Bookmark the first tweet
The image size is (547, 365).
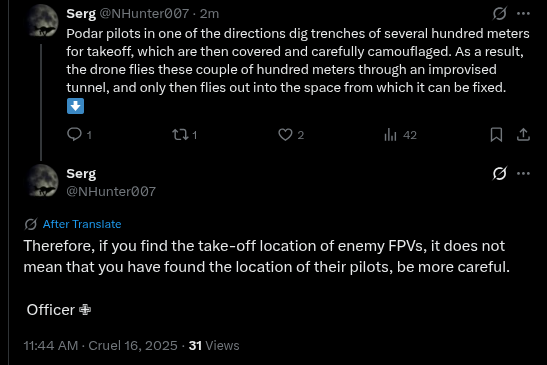496,135
